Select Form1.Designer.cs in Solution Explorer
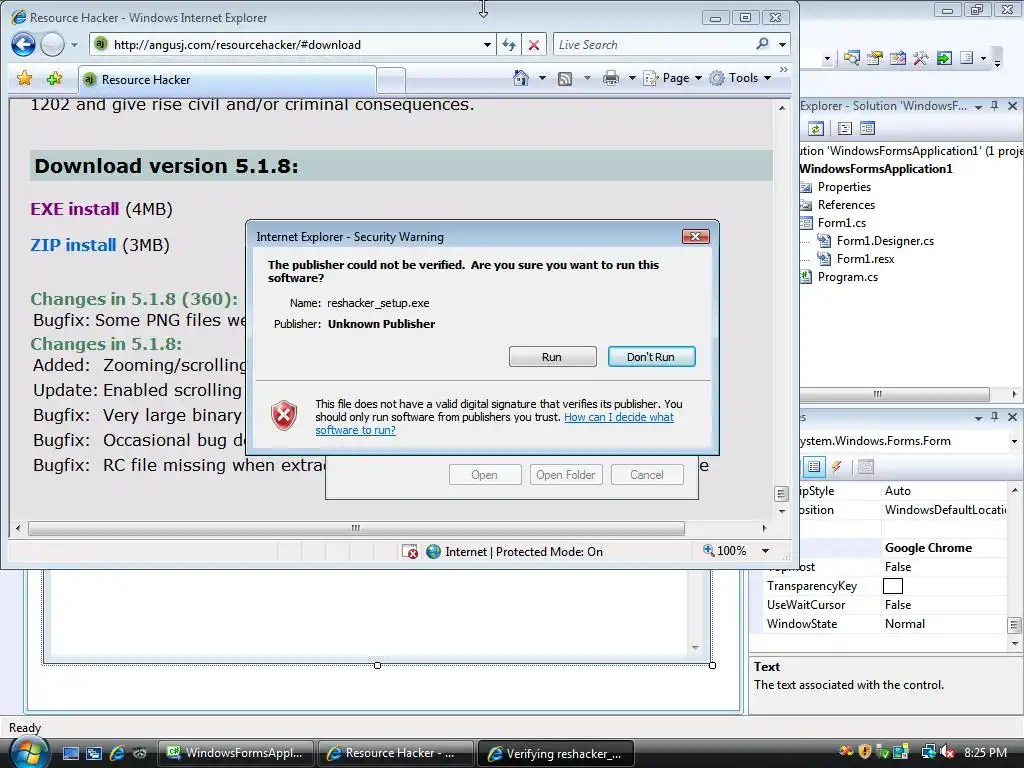The image size is (1024, 768). pos(885,241)
